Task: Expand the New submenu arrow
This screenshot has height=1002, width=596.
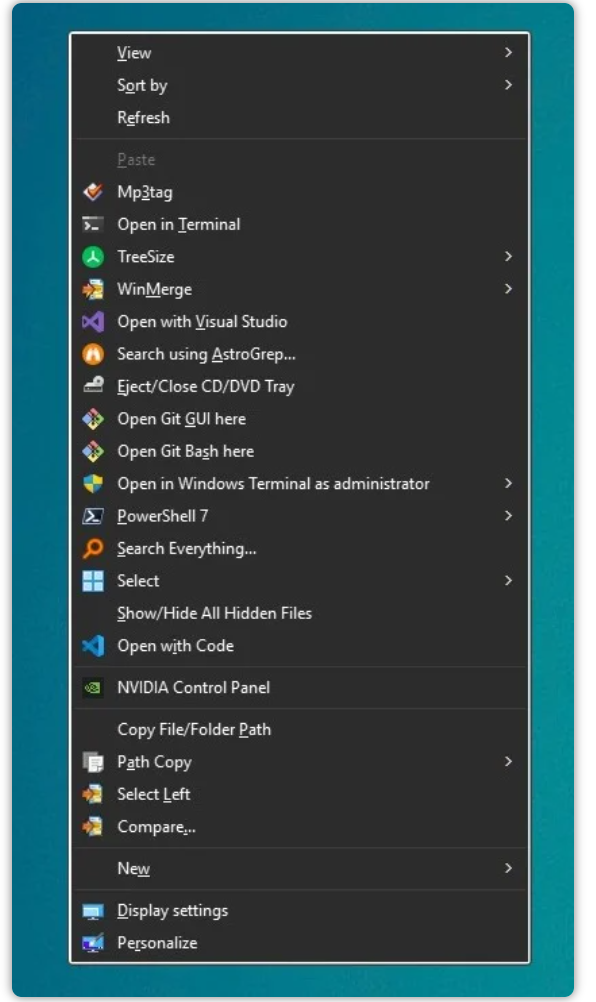Action: point(508,868)
